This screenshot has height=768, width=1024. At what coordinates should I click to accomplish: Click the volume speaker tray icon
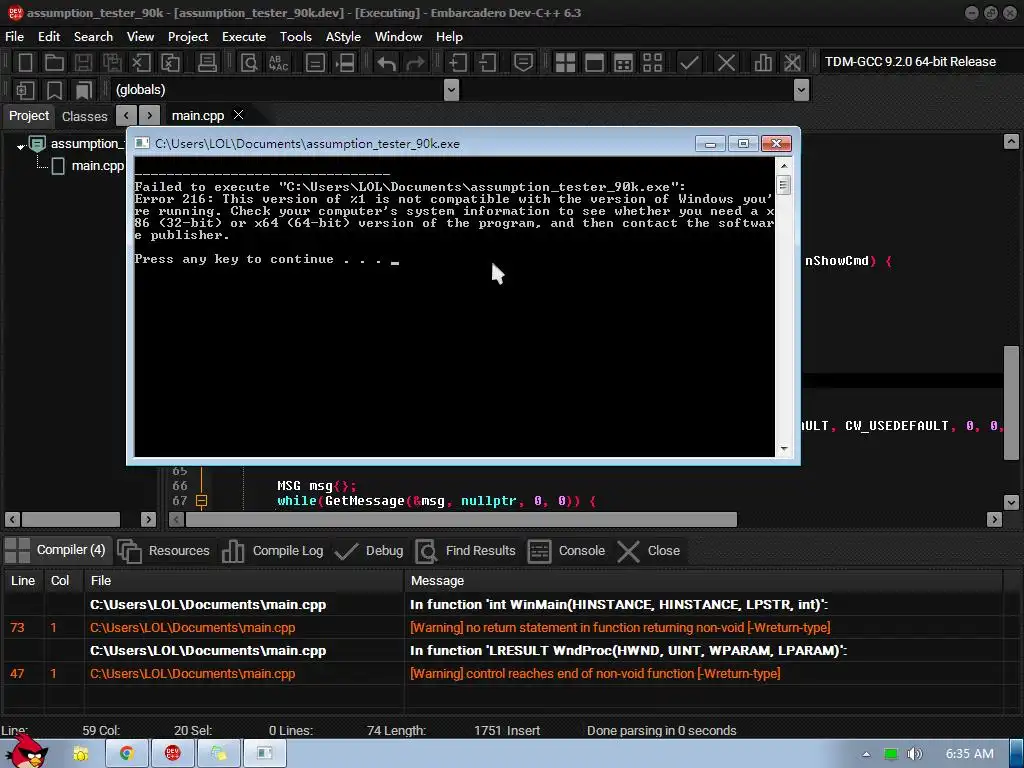pos(914,754)
